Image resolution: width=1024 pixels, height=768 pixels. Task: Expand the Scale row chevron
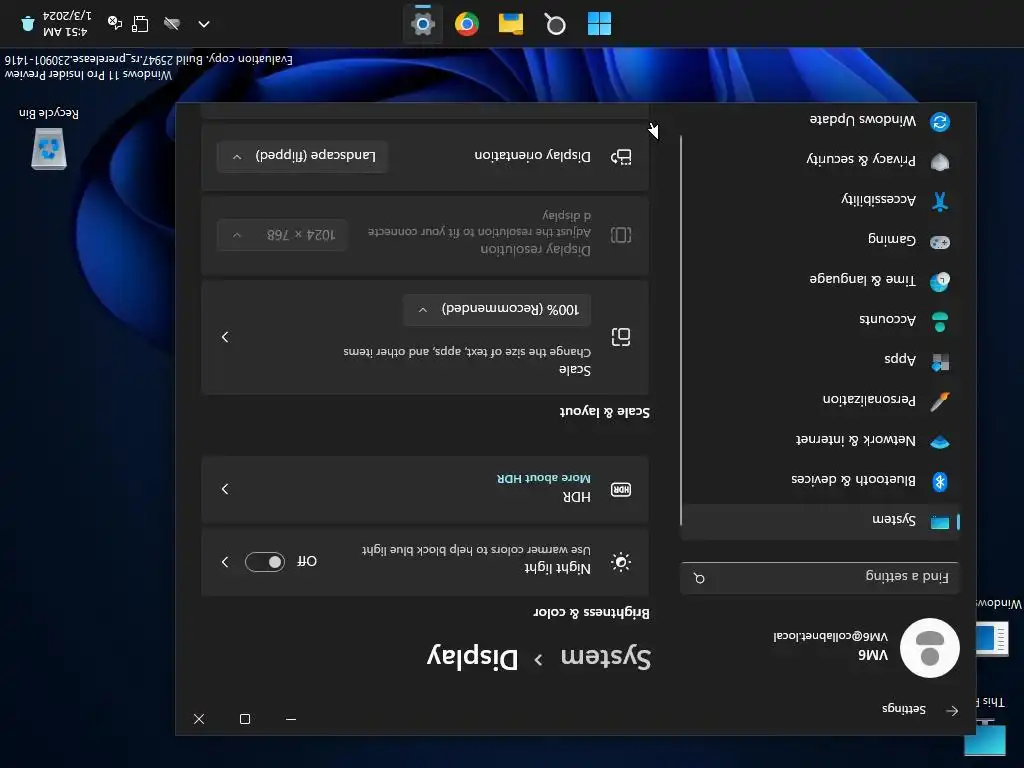[225, 337]
